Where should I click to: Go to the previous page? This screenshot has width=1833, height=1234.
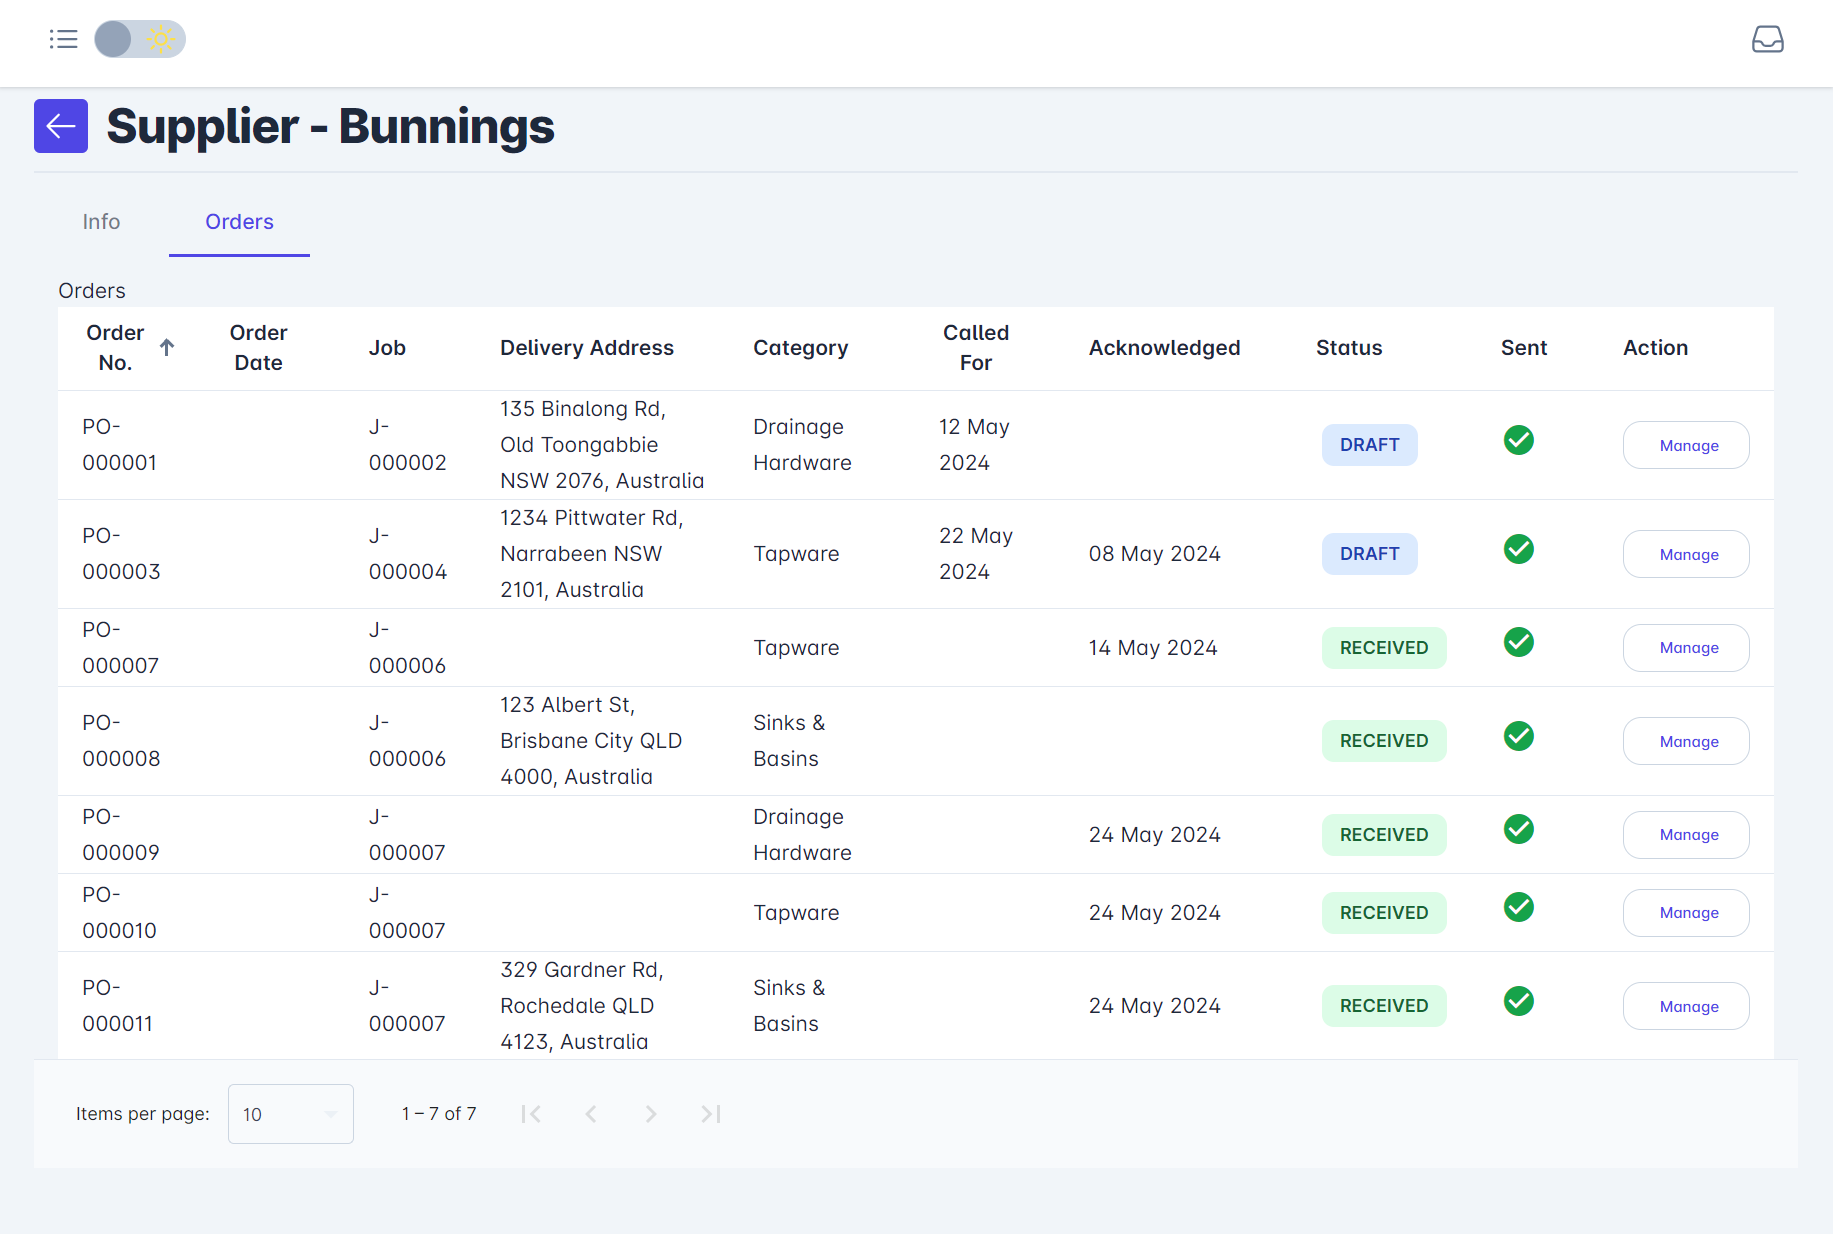pos(591,1114)
